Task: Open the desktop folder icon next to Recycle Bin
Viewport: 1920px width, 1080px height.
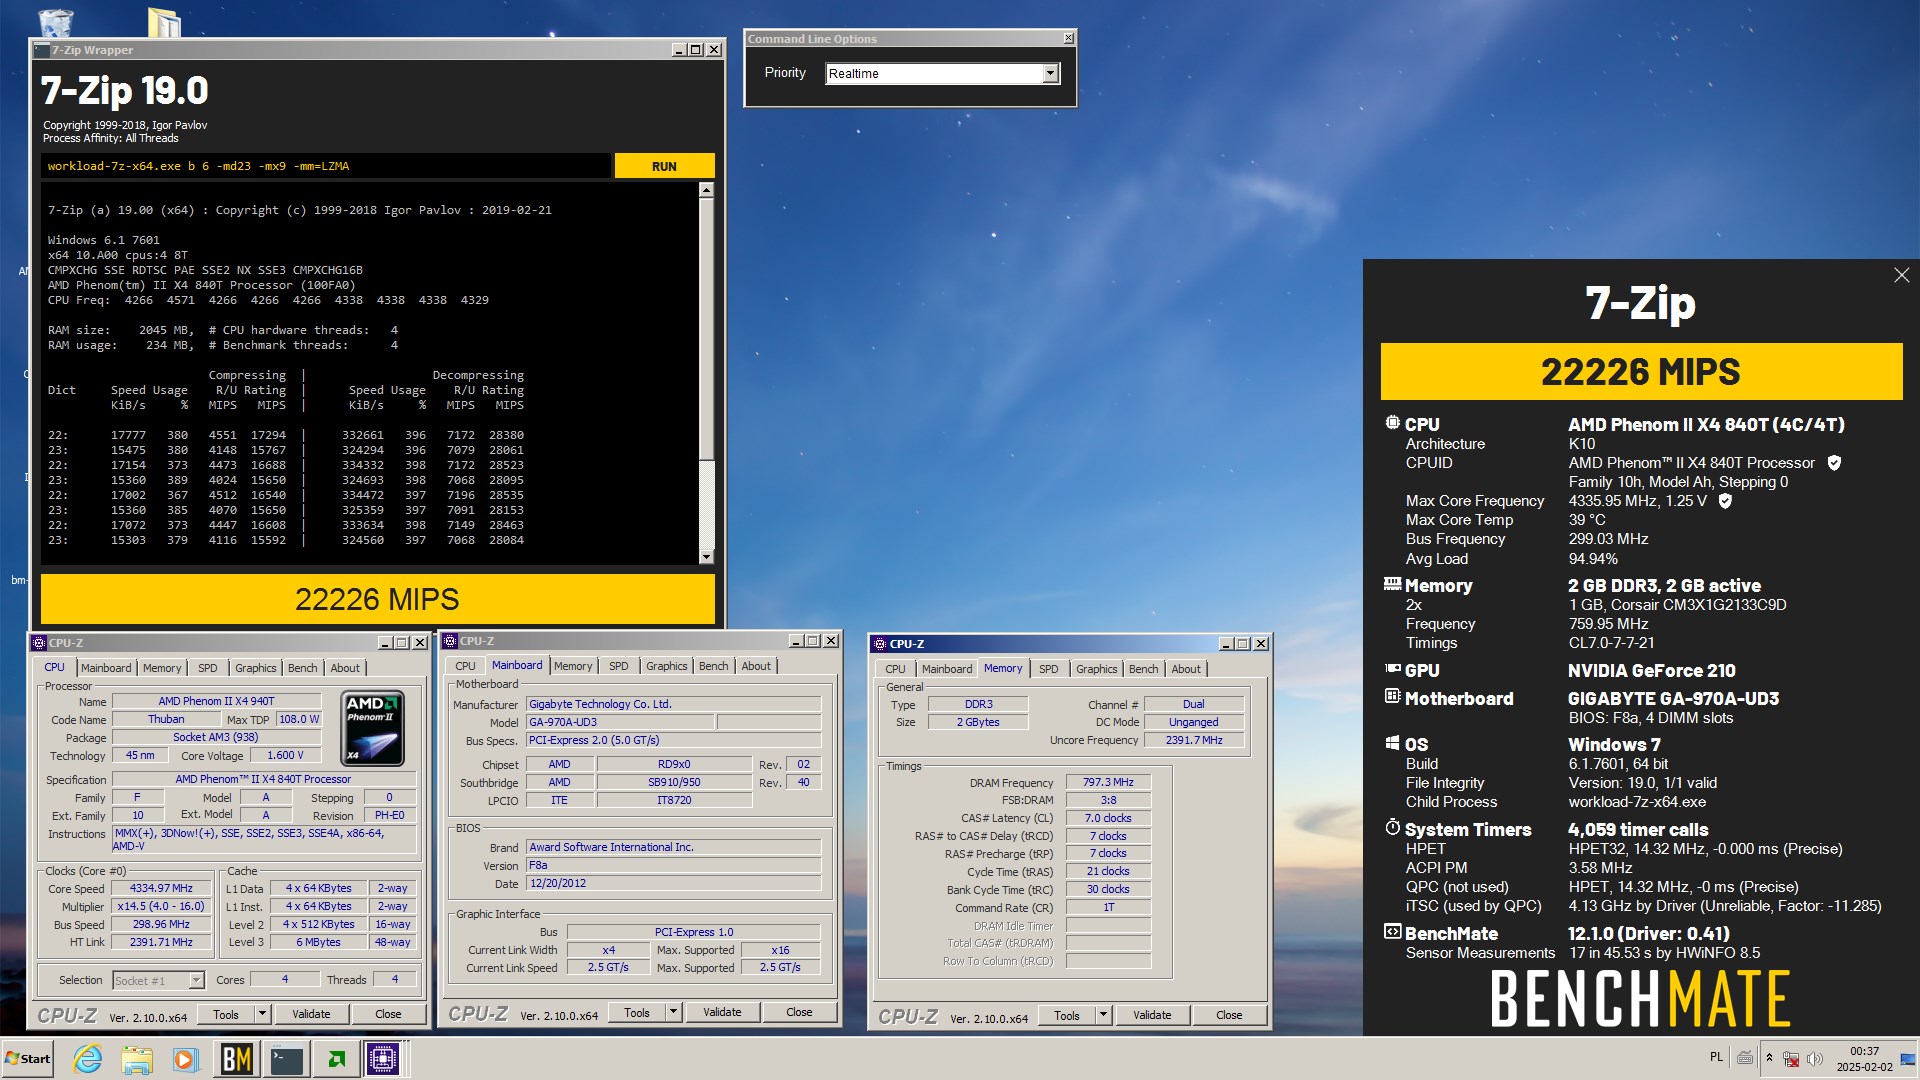Action: 164,22
